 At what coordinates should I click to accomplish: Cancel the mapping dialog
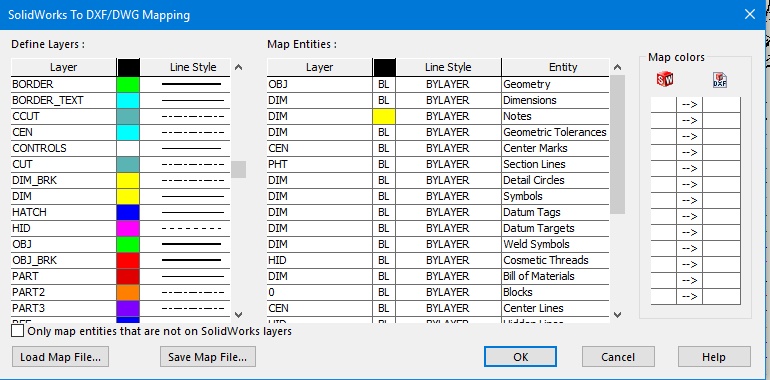pyautogui.click(x=618, y=357)
